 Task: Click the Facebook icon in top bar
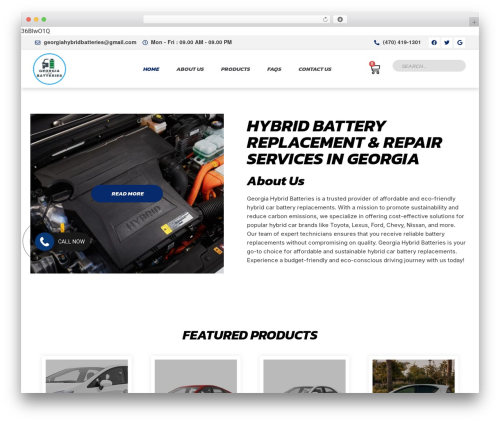pyautogui.click(x=434, y=42)
